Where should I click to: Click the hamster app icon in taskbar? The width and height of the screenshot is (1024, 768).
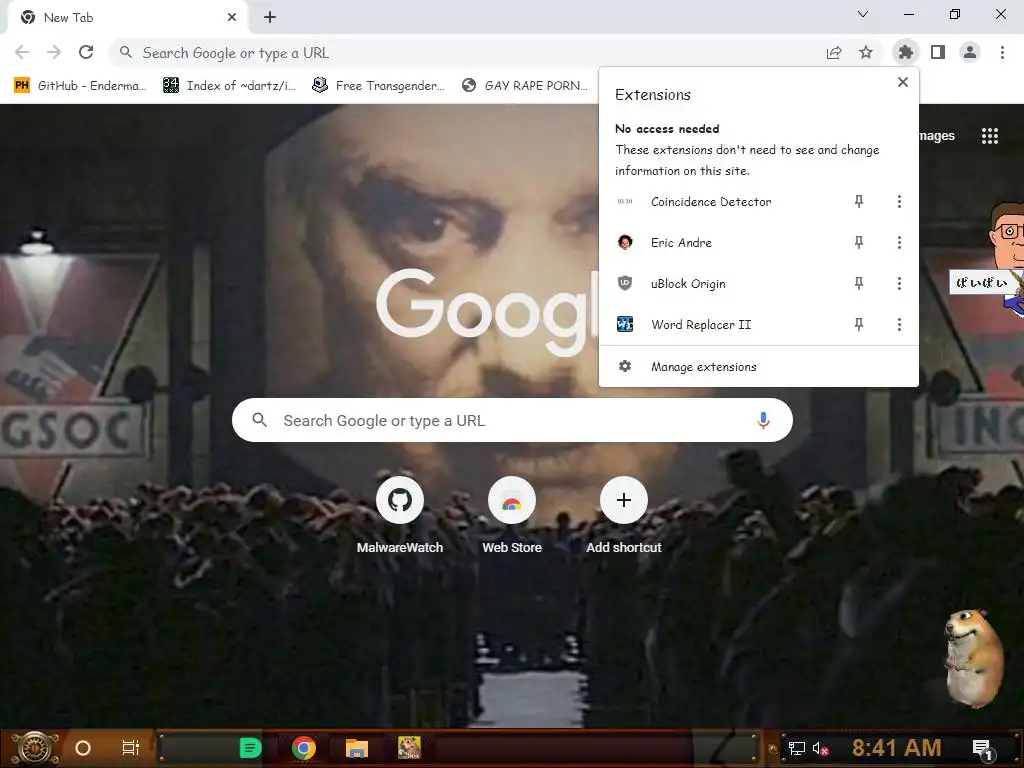409,748
